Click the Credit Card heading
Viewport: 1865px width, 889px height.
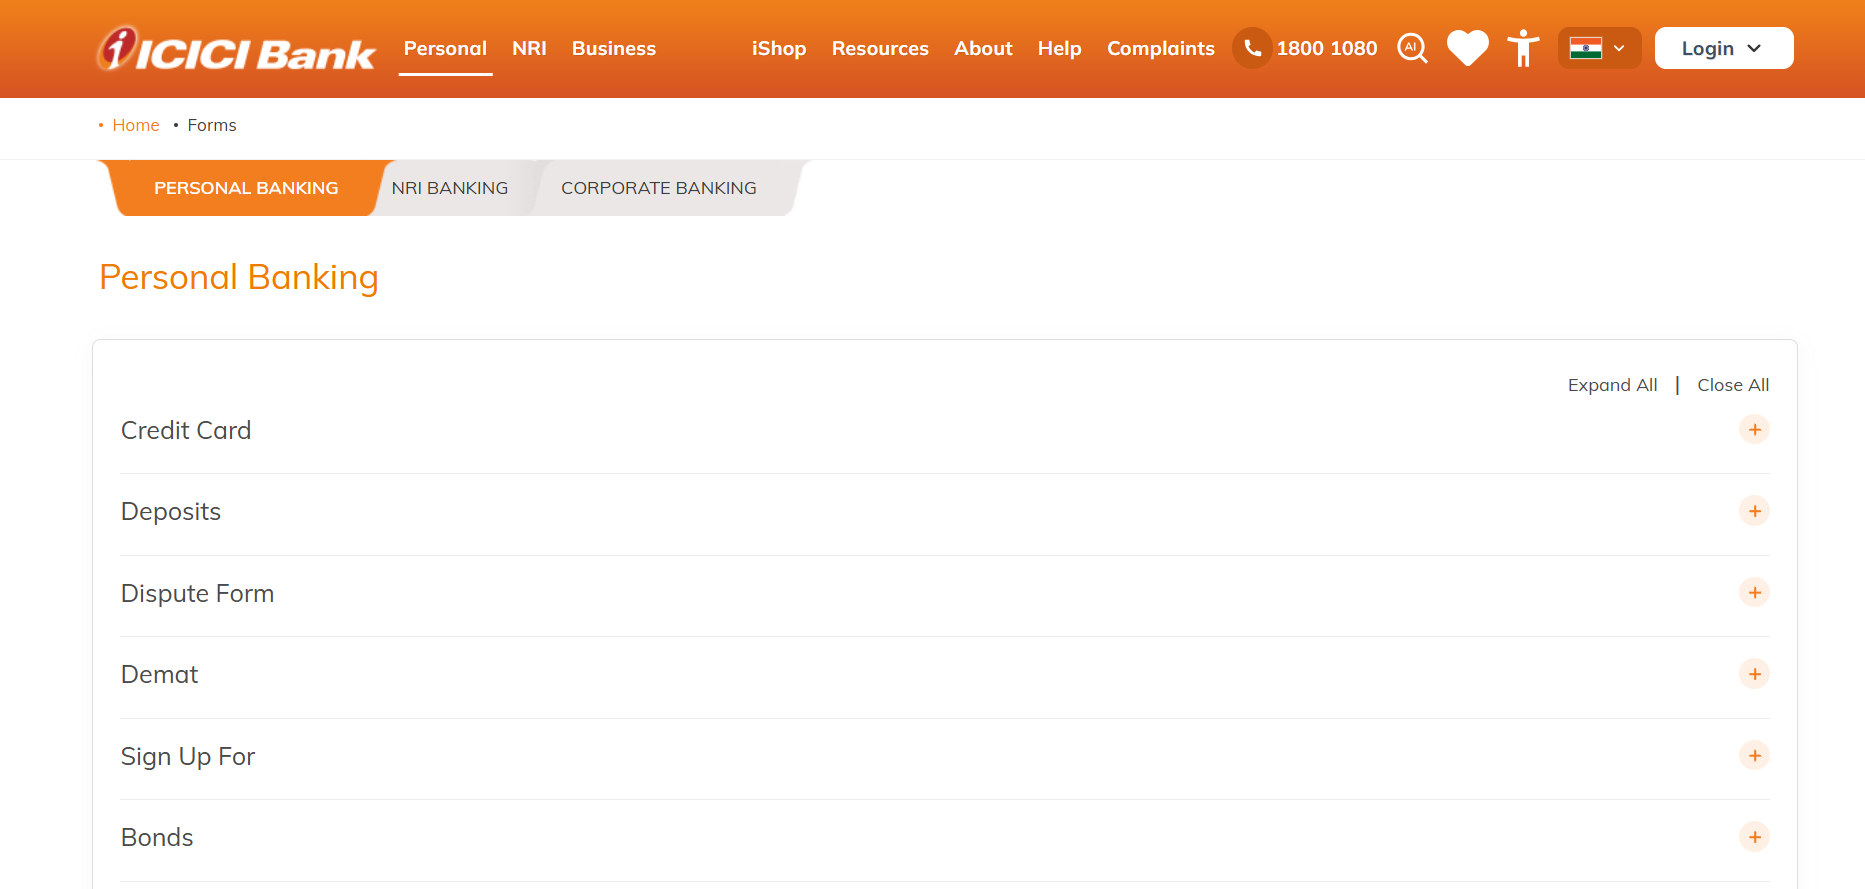point(186,430)
